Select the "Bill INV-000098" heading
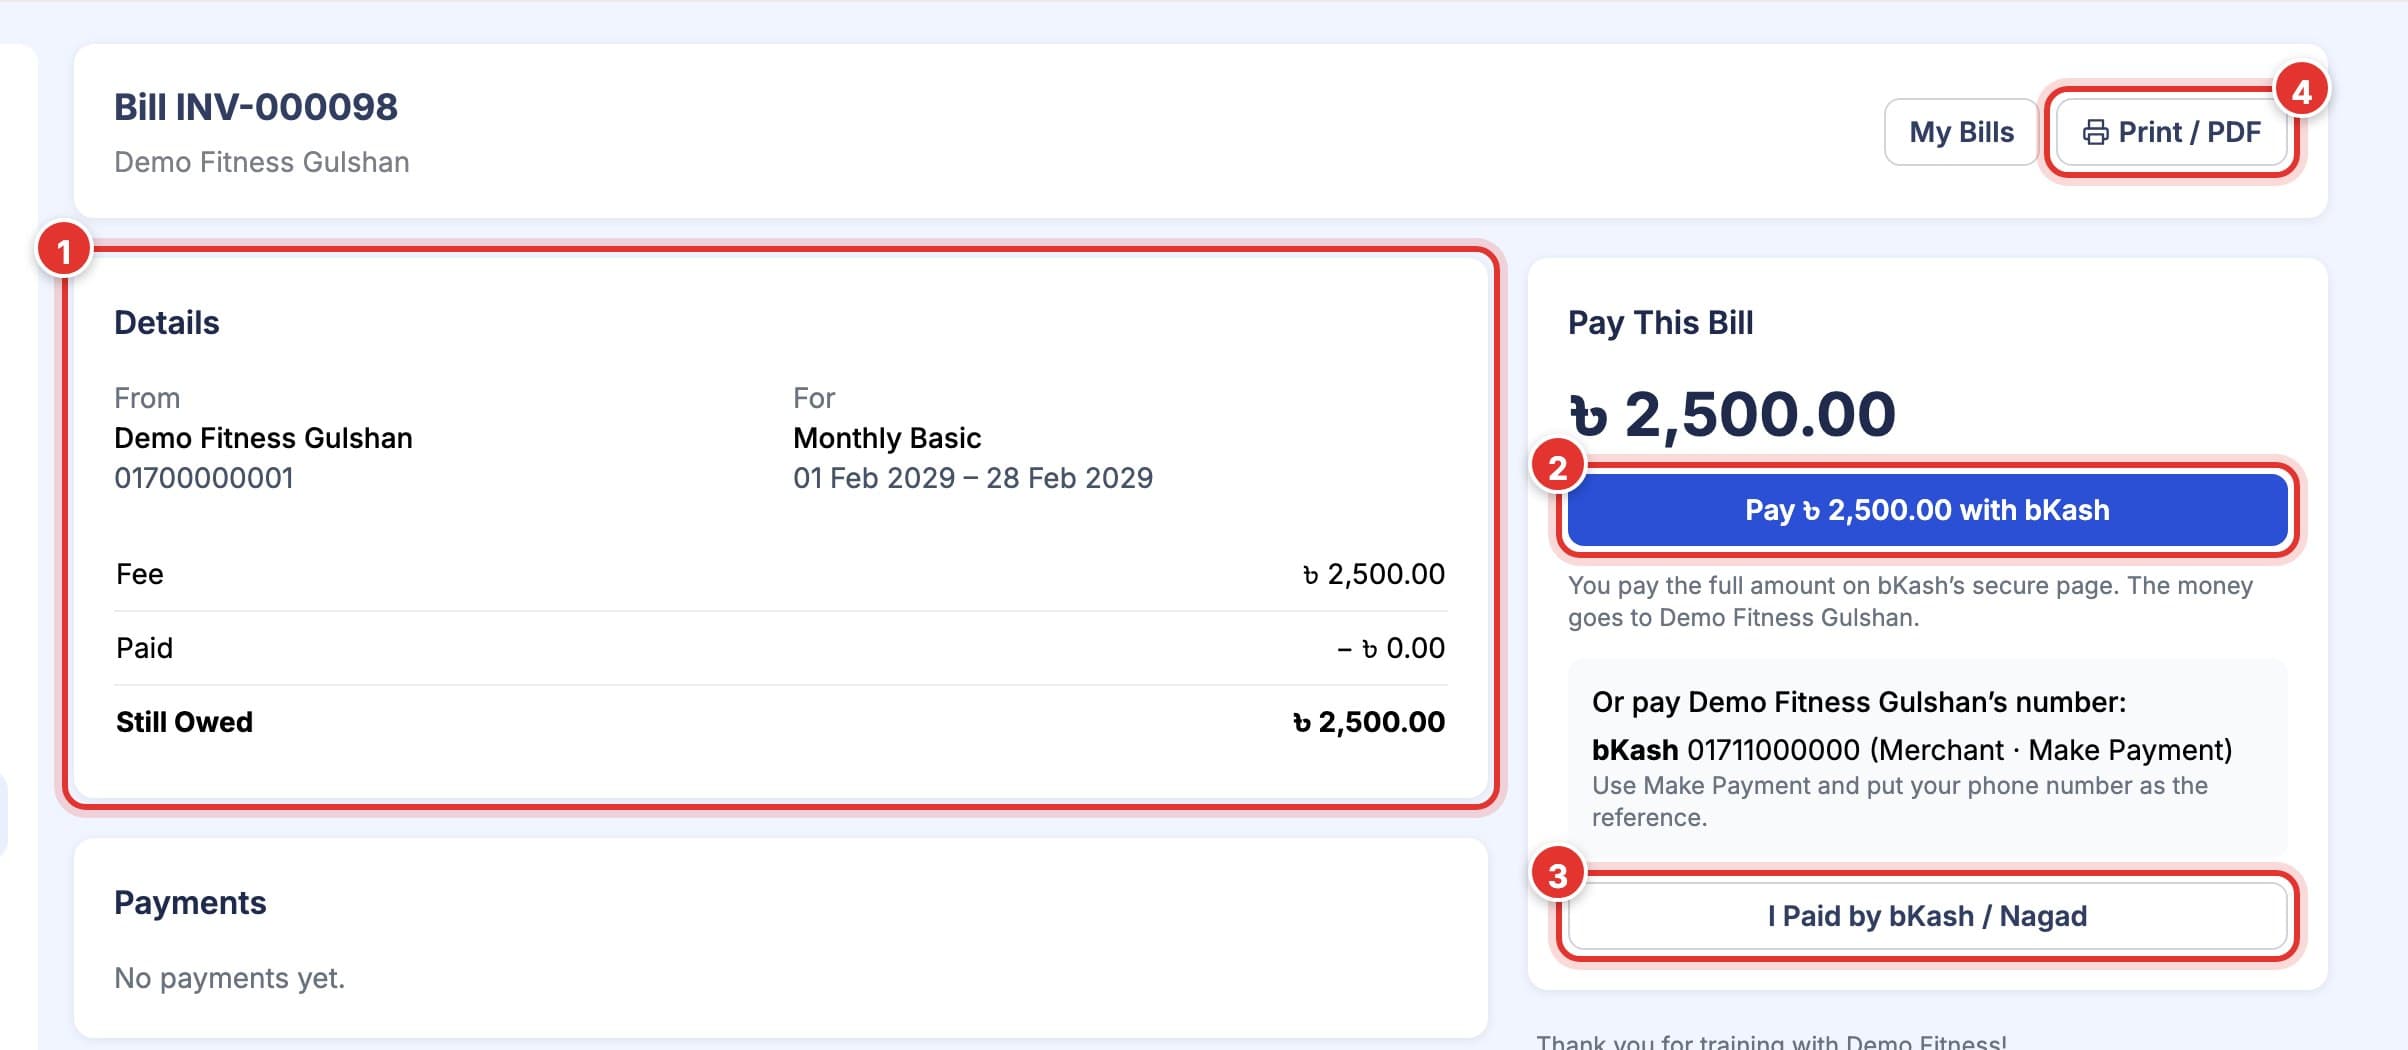The width and height of the screenshot is (2408, 1050). click(x=256, y=107)
